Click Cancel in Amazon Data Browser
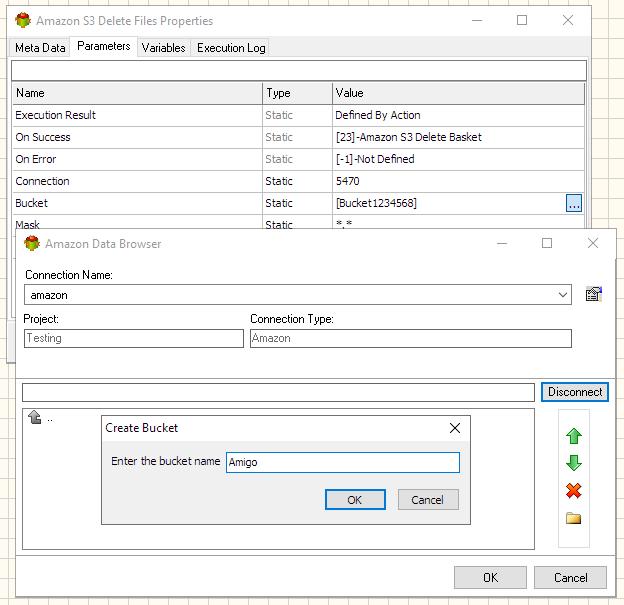Image resolution: width=624 pixels, height=605 pixels. click(x=570, y=578)
